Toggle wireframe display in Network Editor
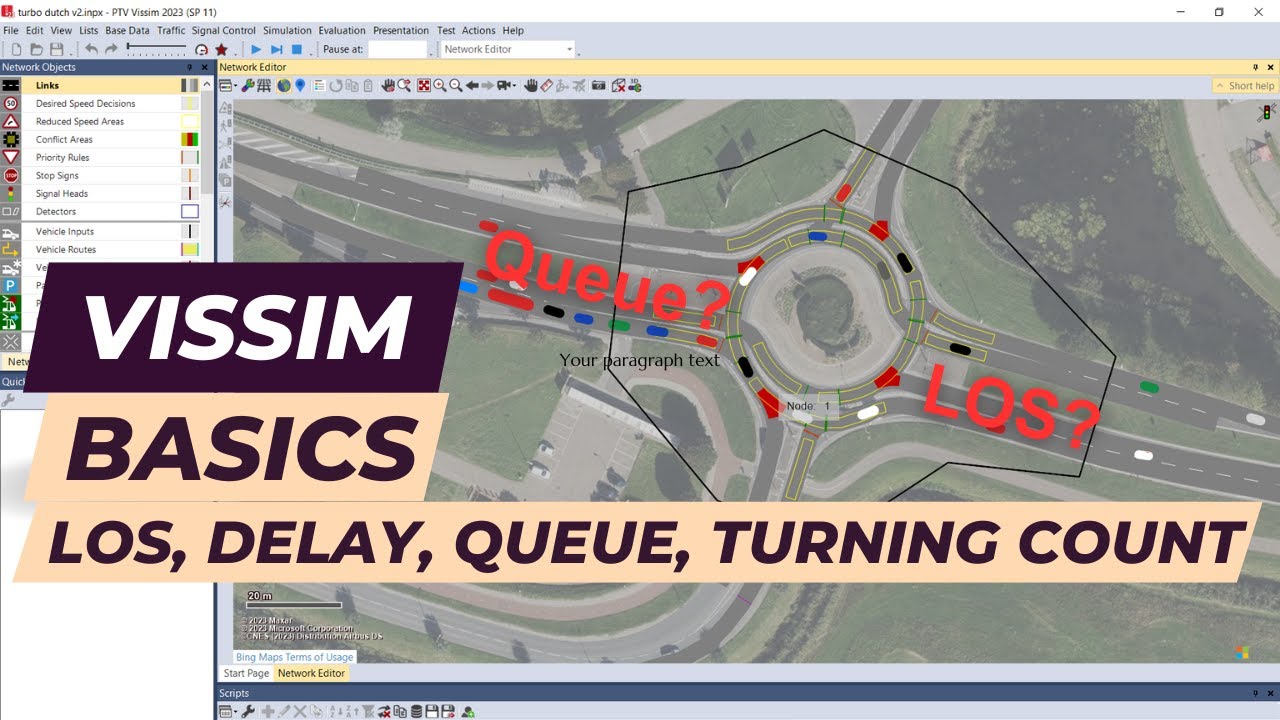 [264, 86]
